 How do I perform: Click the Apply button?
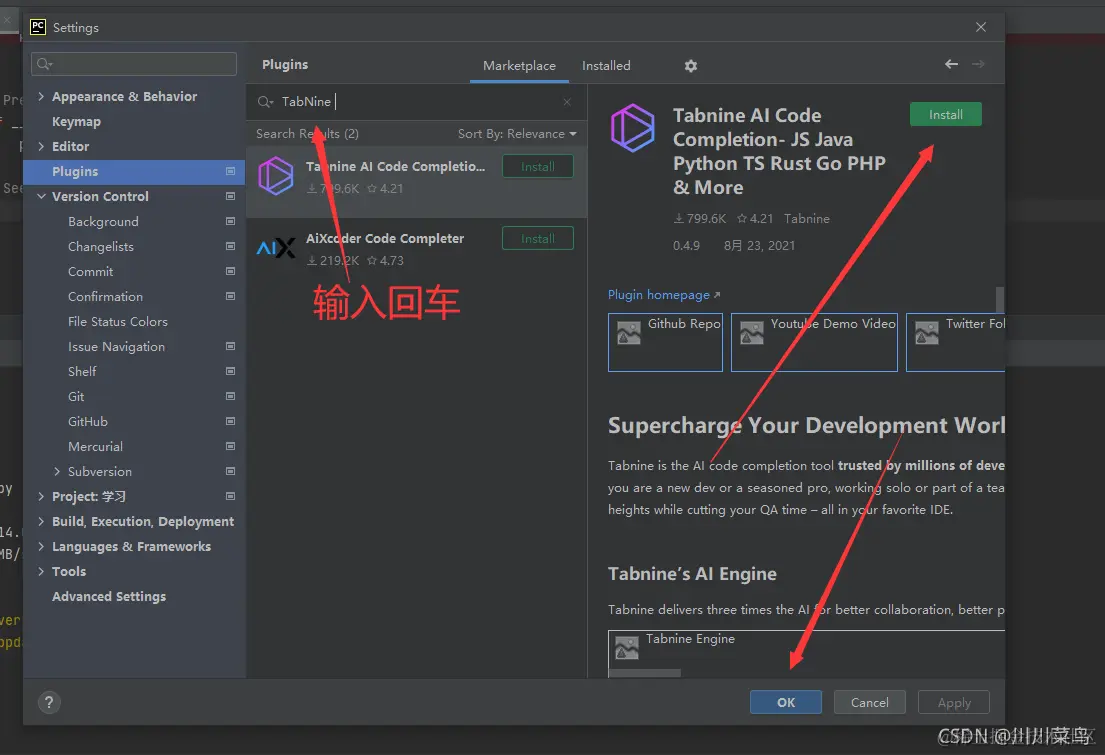[953, 702]
